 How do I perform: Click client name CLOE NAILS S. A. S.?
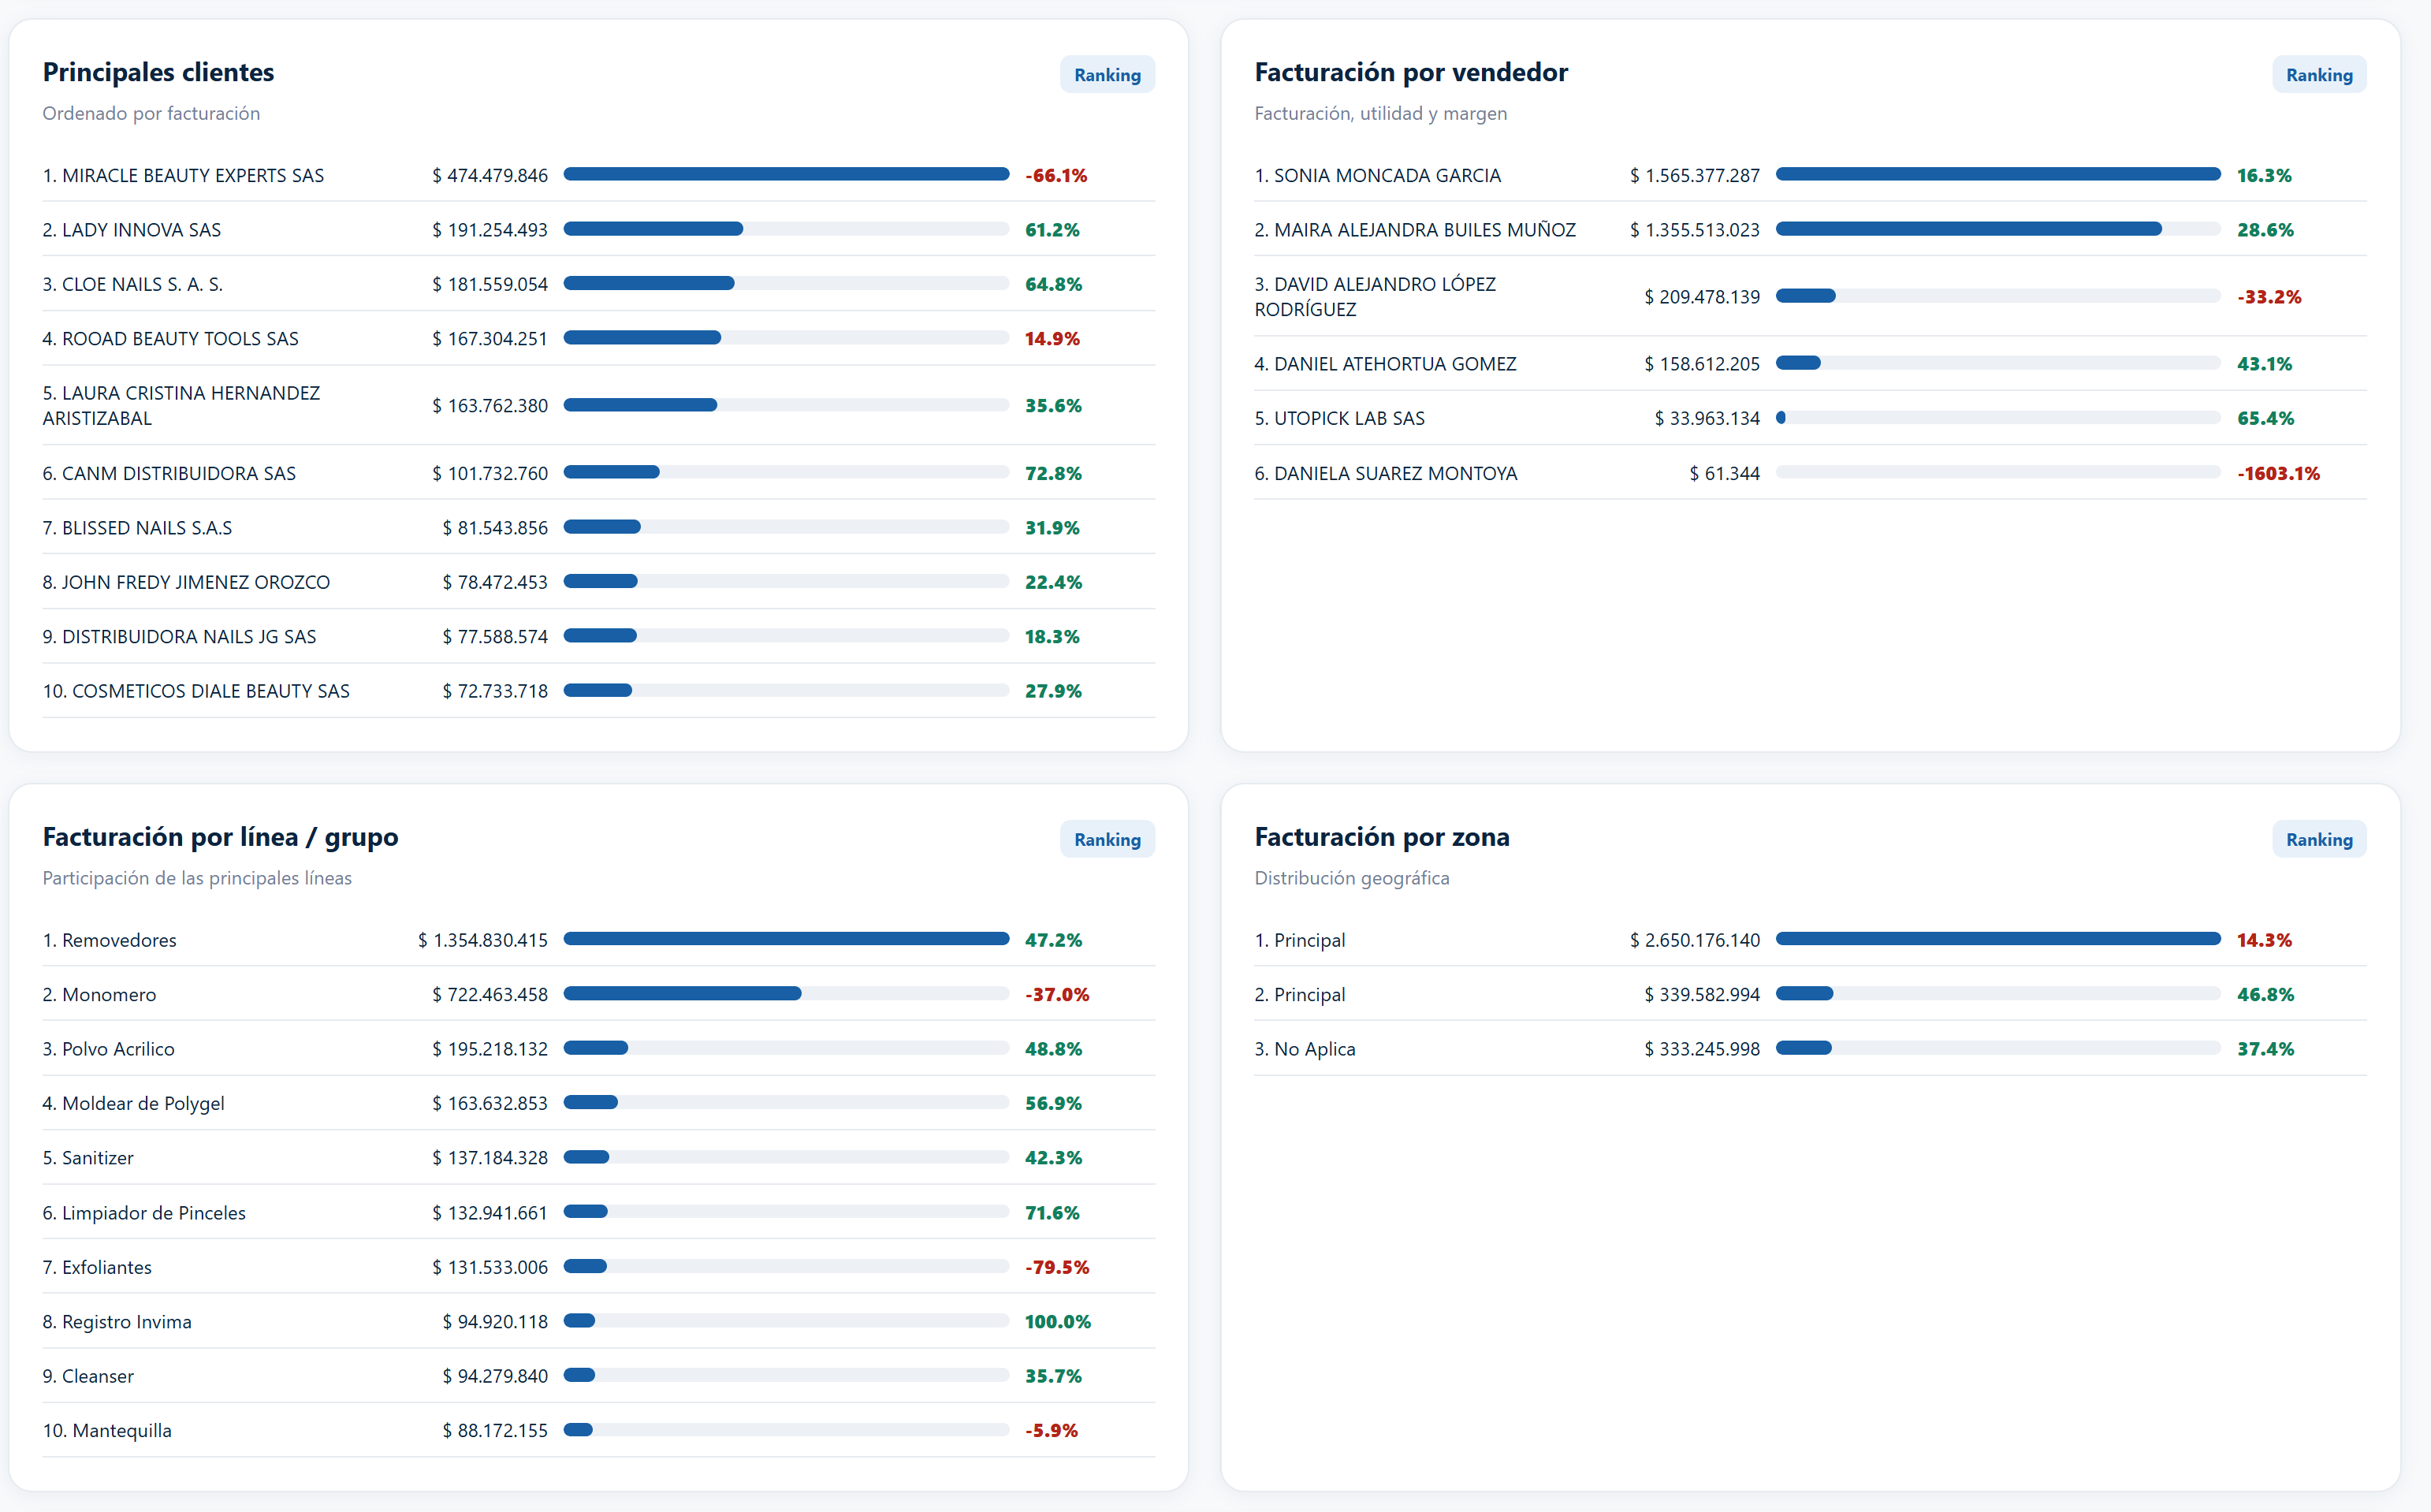pyautogui.click(x=142, y=285)
